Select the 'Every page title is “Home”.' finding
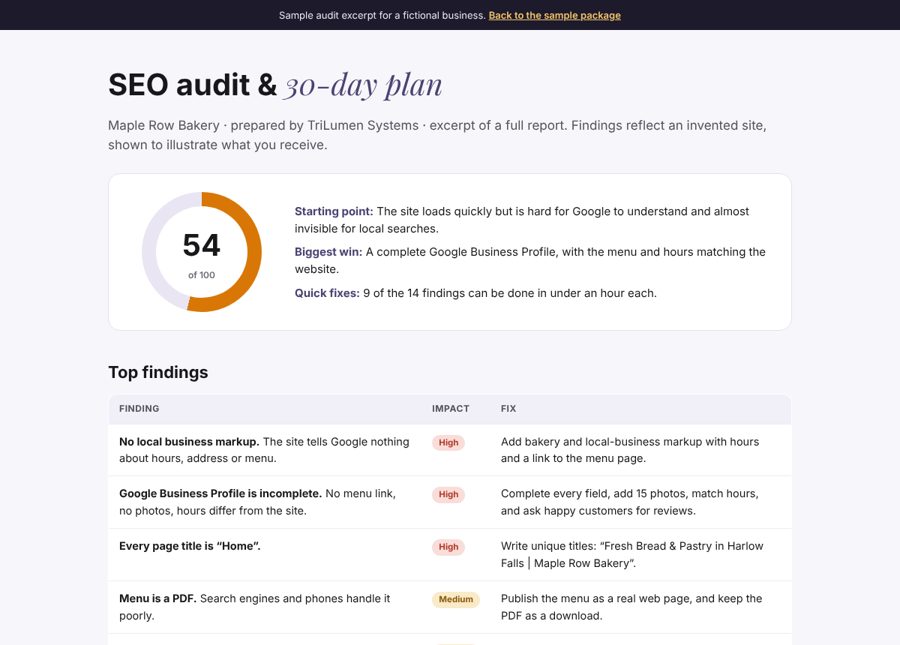 pos(189,546)
